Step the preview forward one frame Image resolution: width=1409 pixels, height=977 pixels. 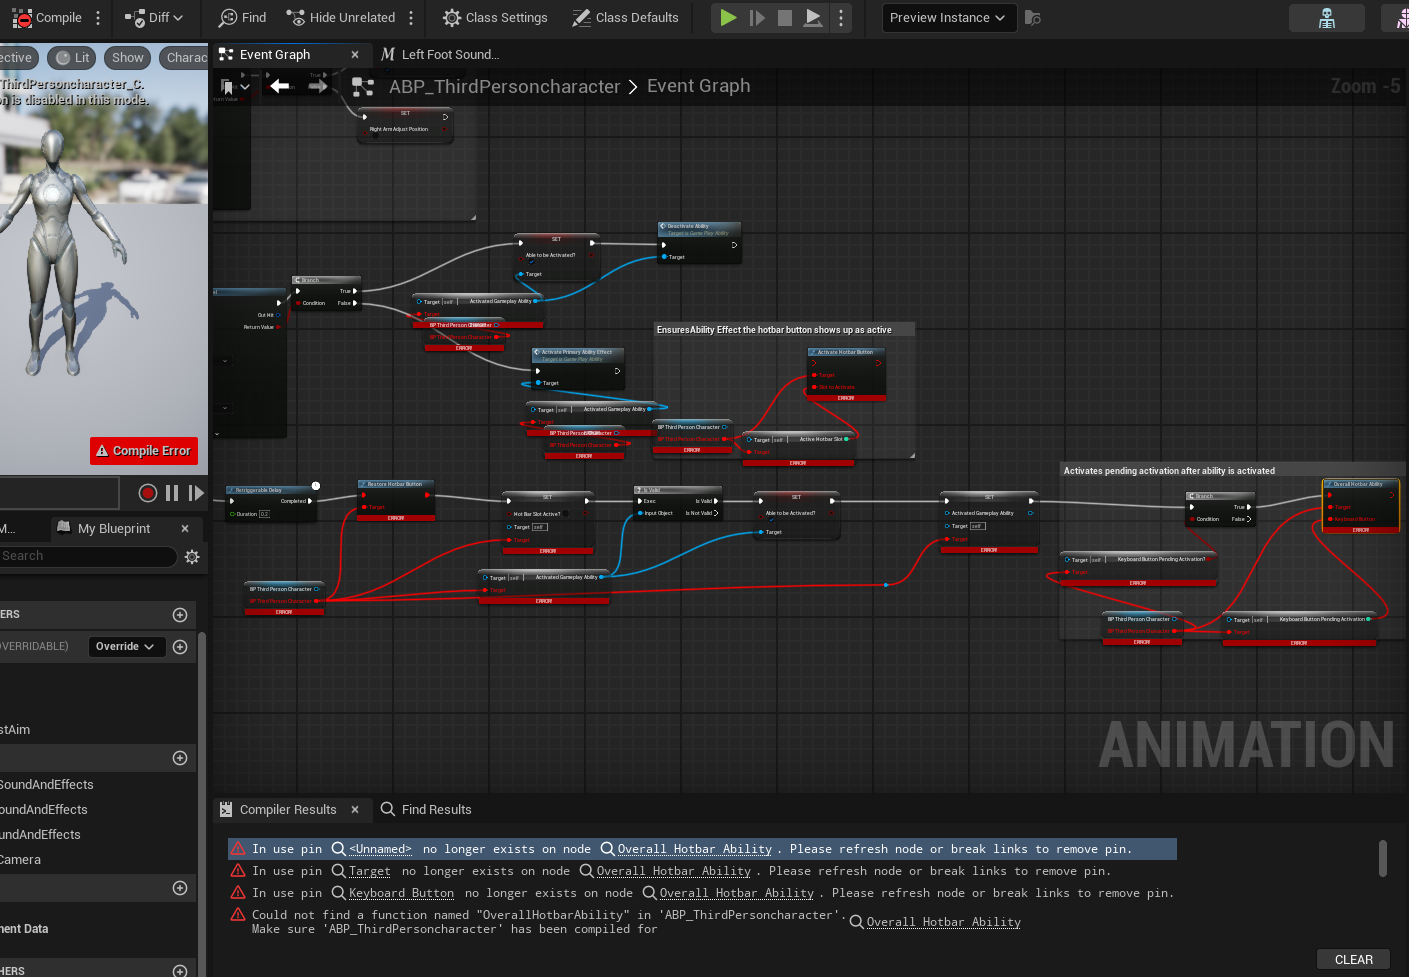tap(196, 493)
